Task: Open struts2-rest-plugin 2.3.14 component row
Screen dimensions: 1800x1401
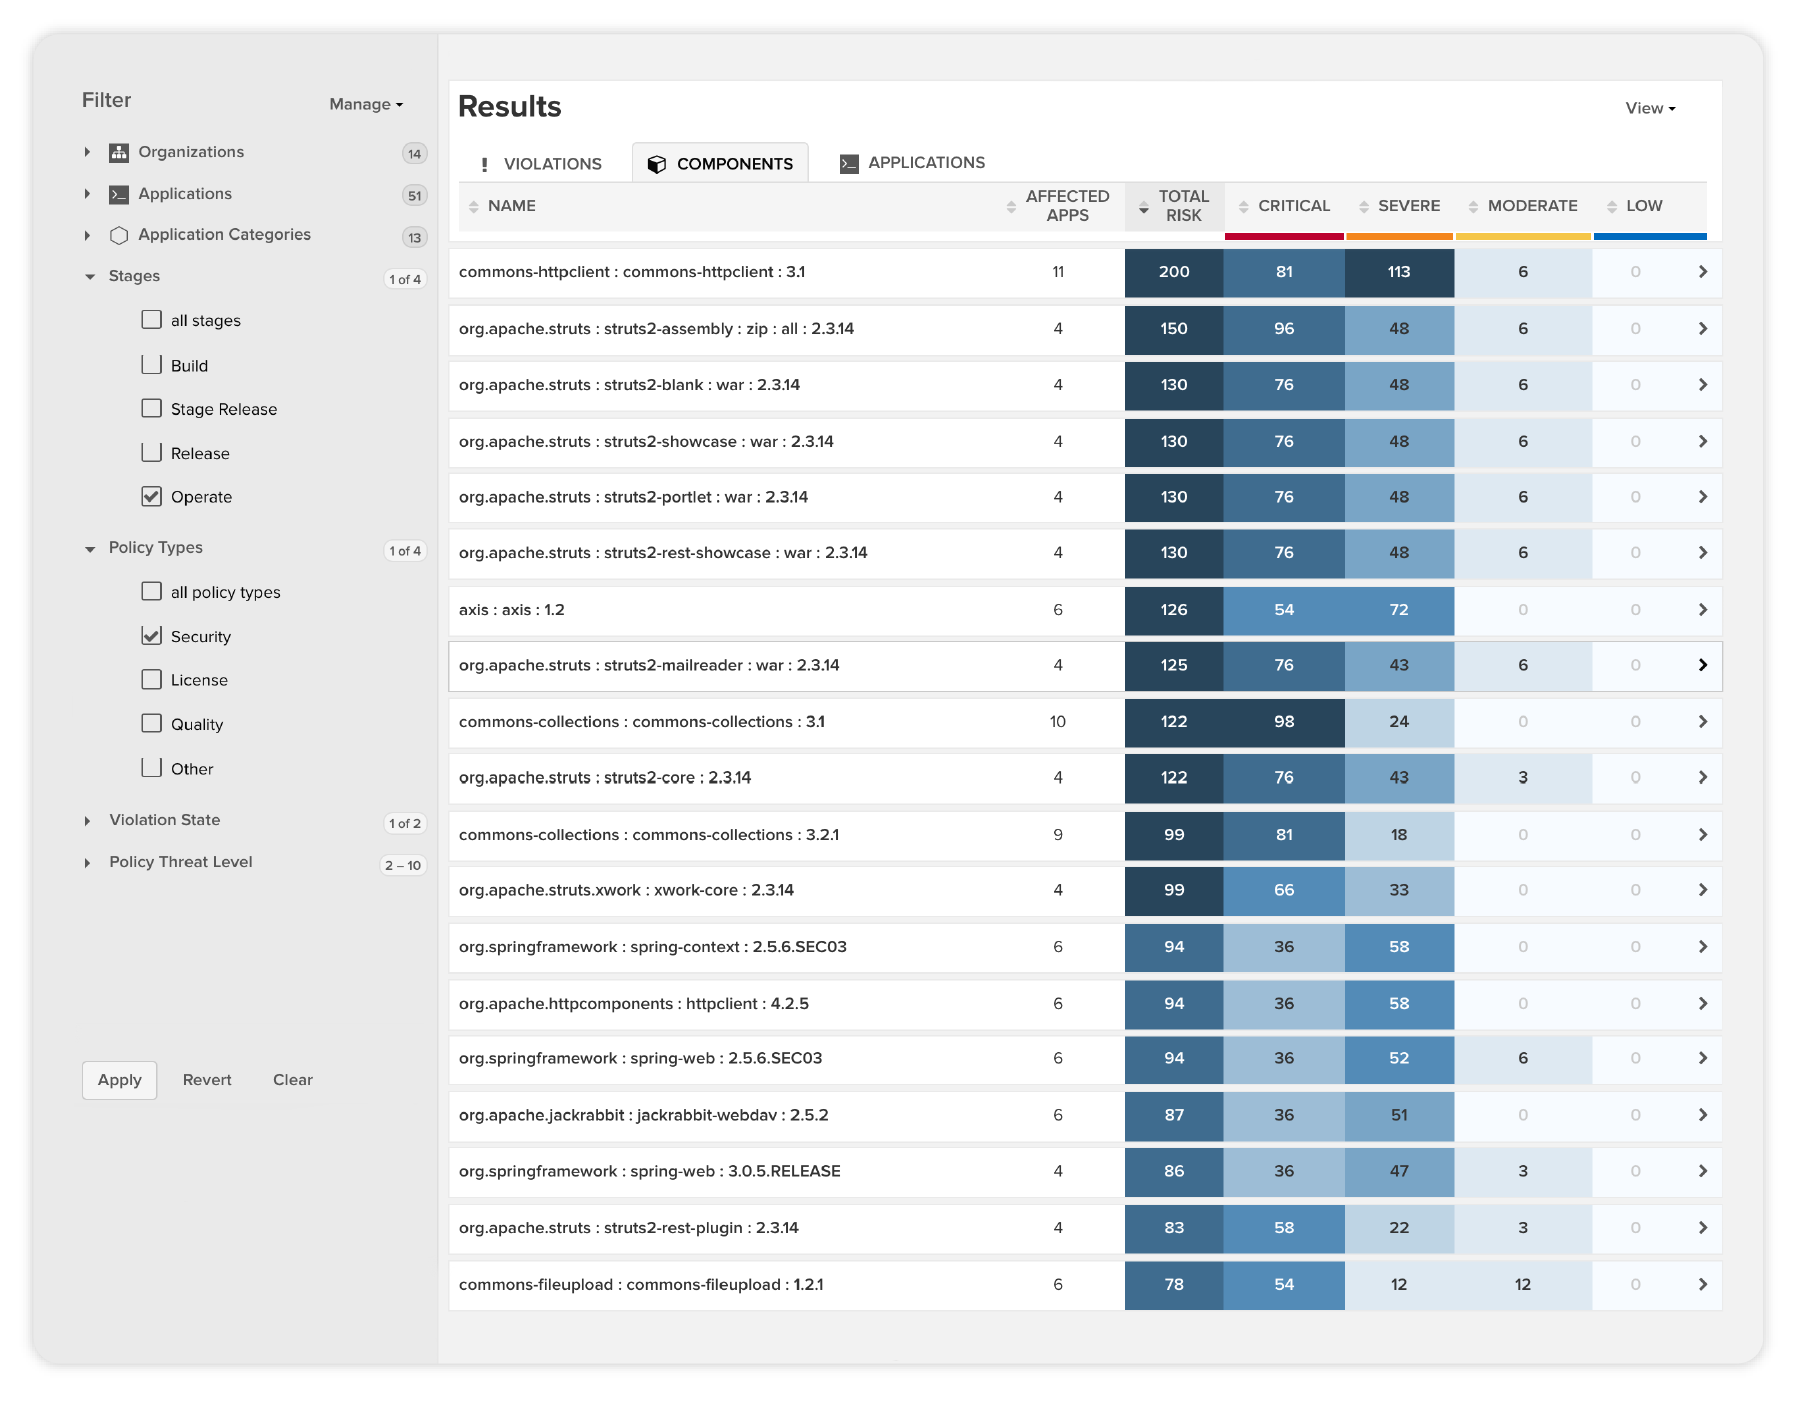Action: click(1085, 1228)
